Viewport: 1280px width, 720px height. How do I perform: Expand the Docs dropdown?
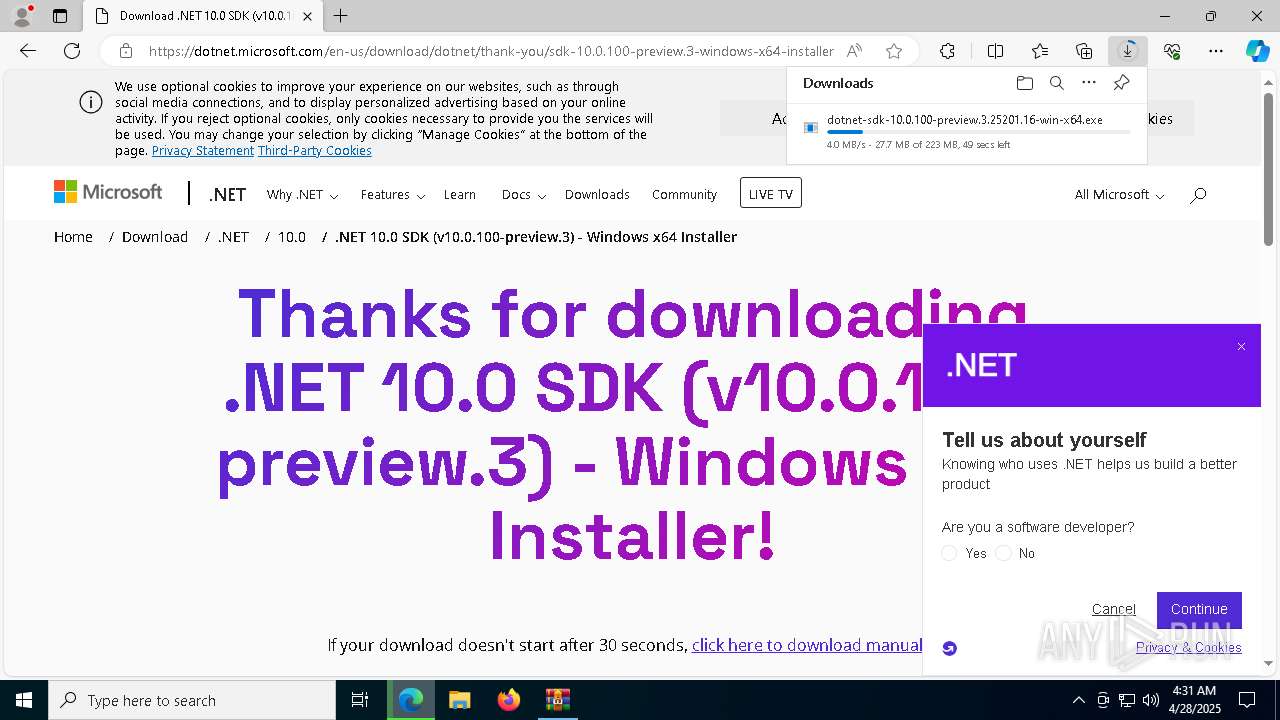click(x=524, y=195)
